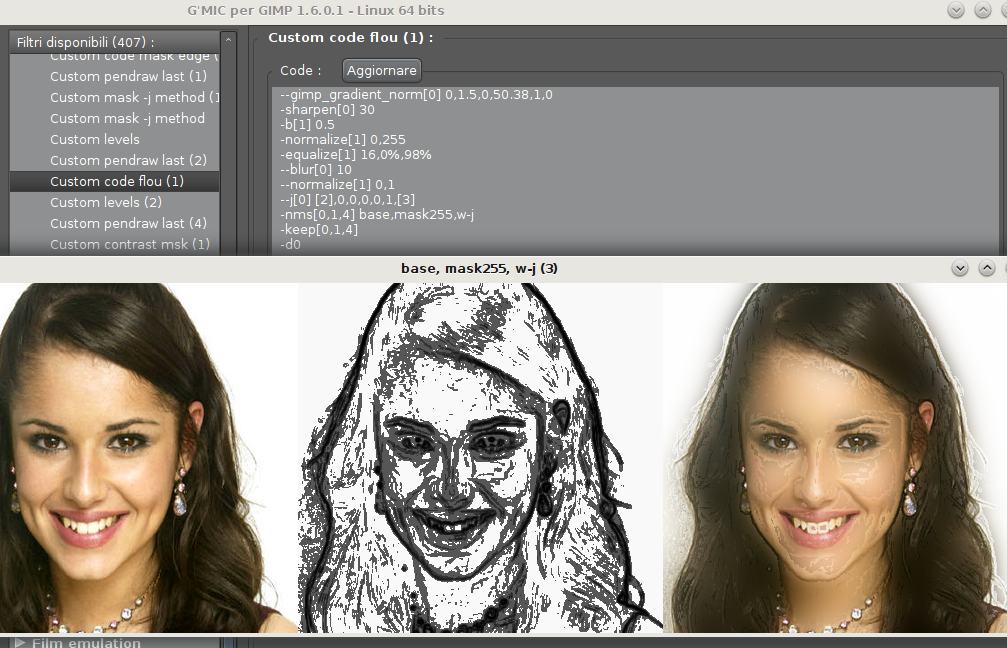Select the unnumbered Custom mask -j method filter
The width and height of the screenshot is (1007, 648).
click(114, 118)
